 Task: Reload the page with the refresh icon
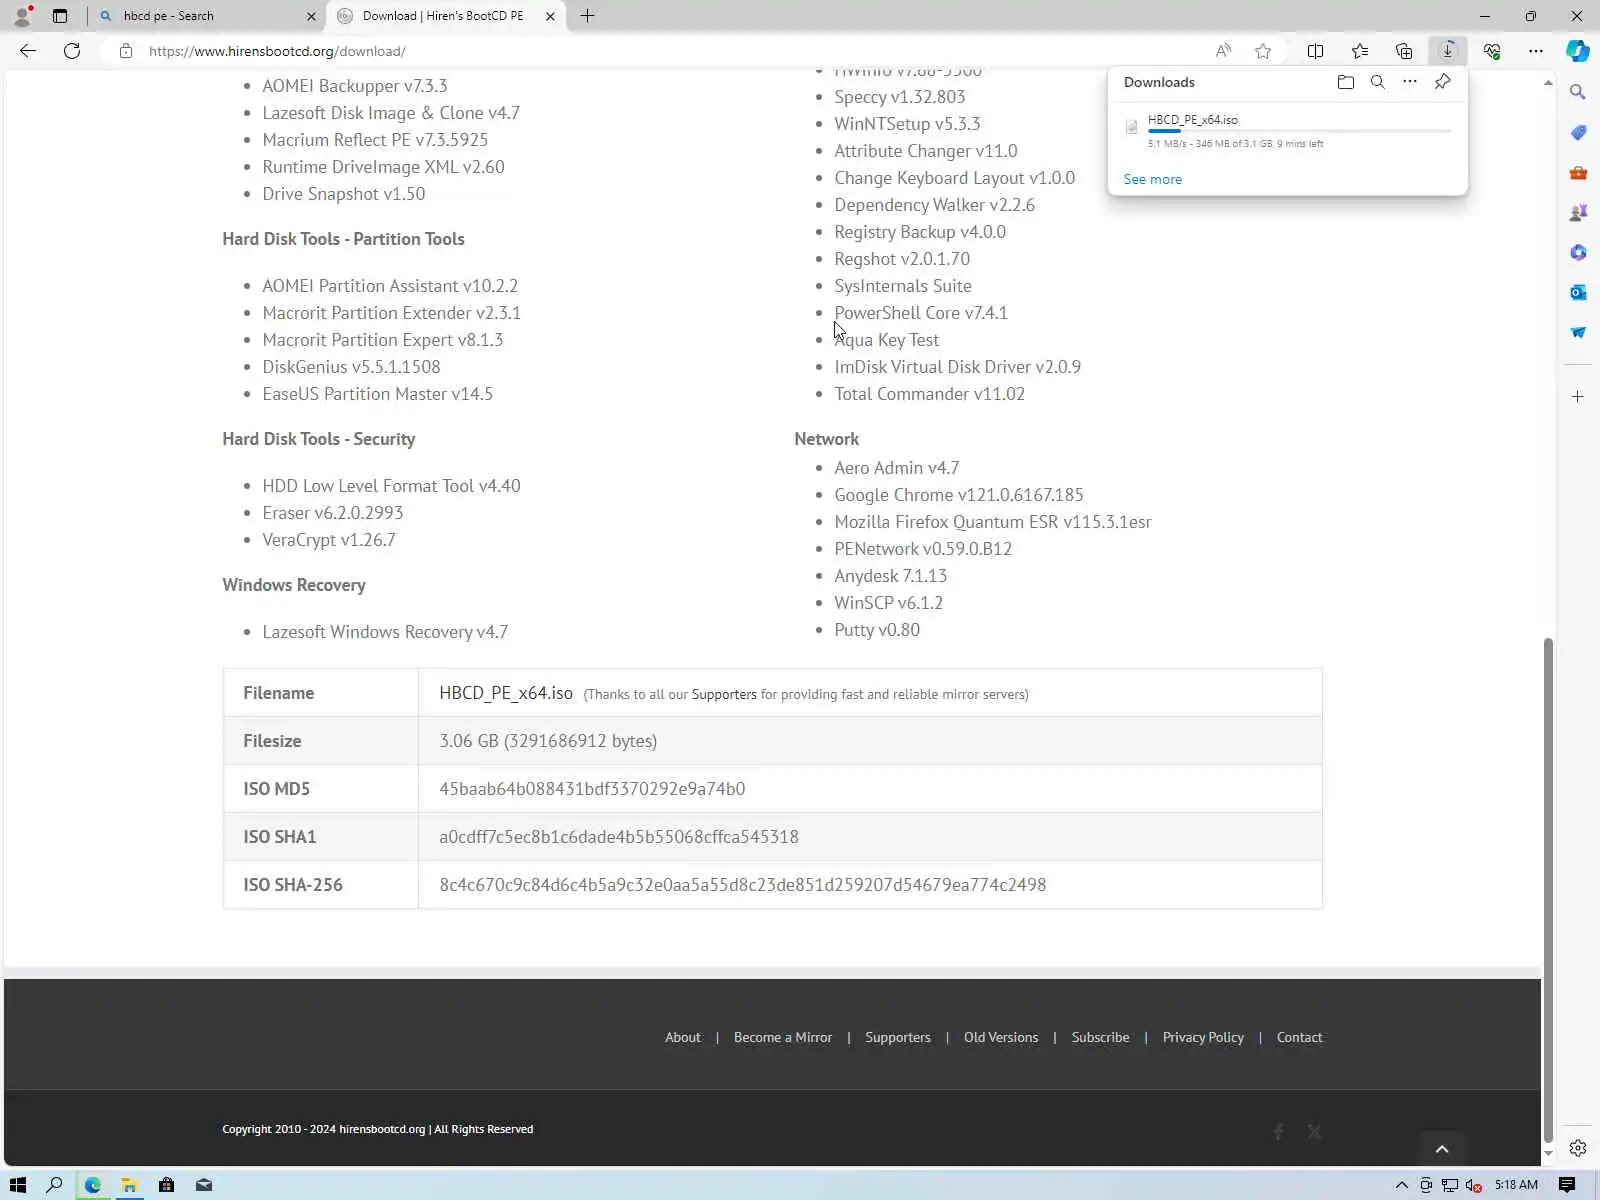pyautogui.click(x=72, y=51)
